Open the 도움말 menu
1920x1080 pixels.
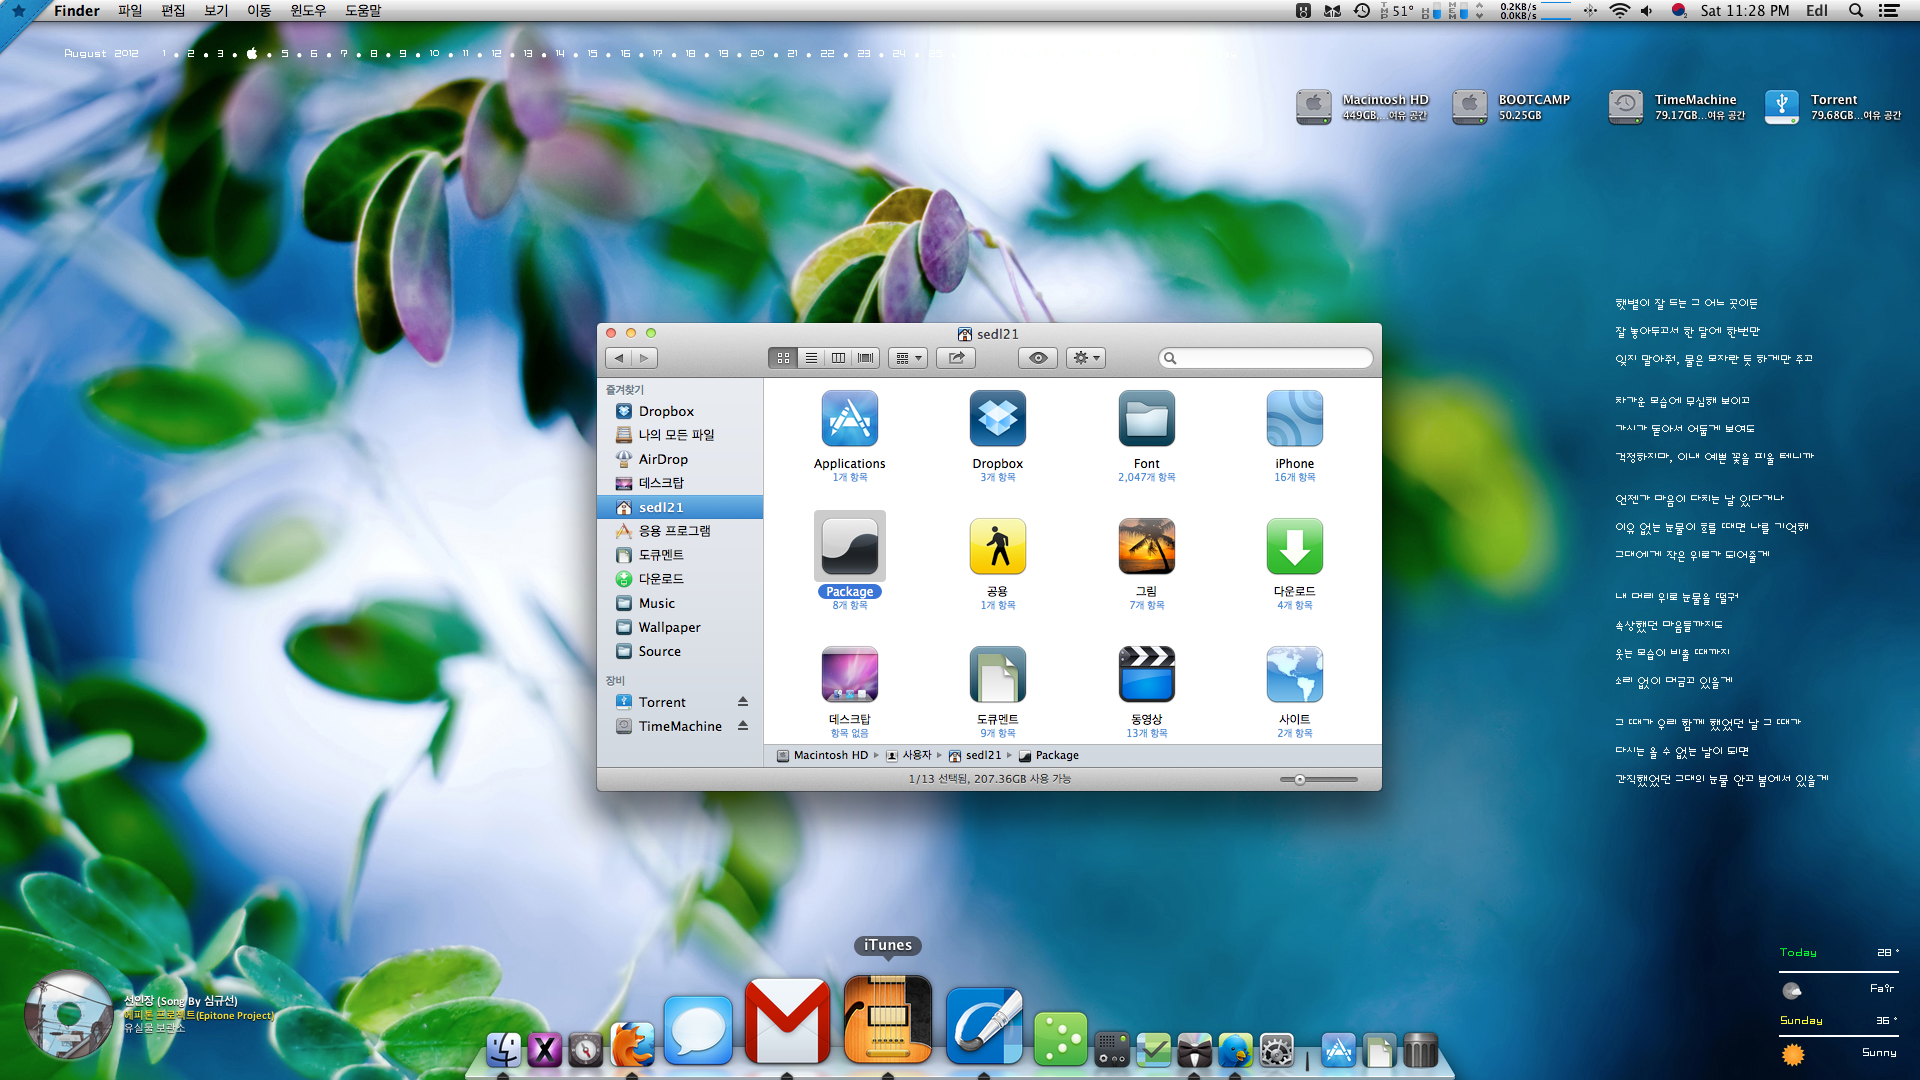coord(363,11)
